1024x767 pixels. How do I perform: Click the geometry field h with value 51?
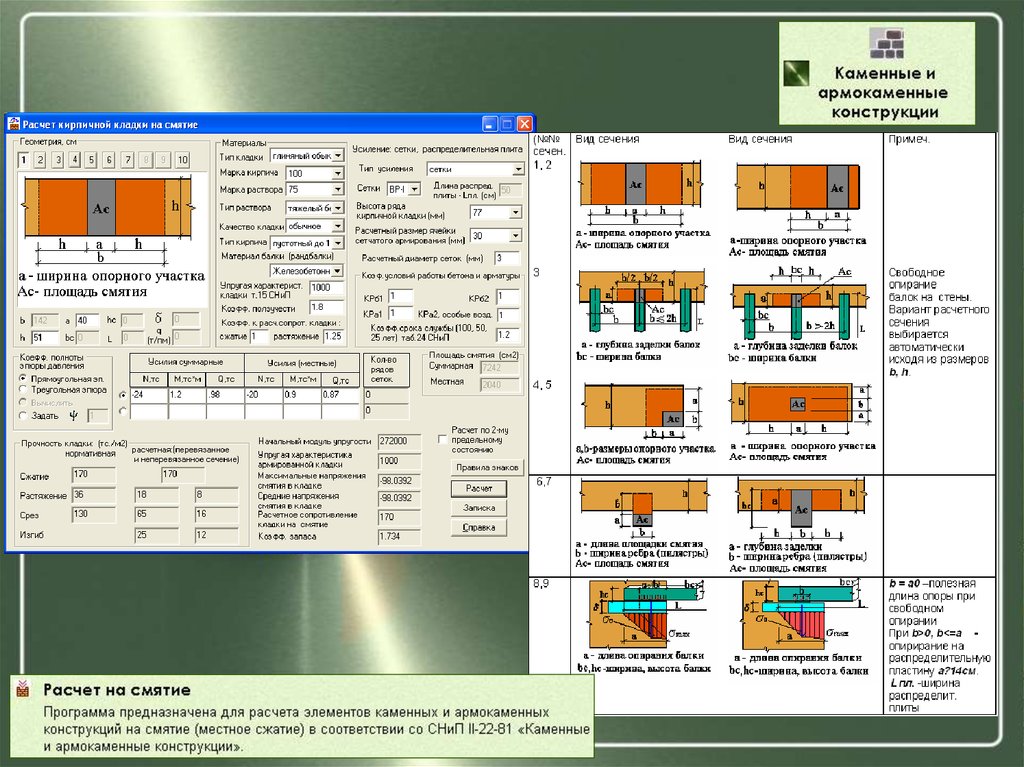point(44,338)
